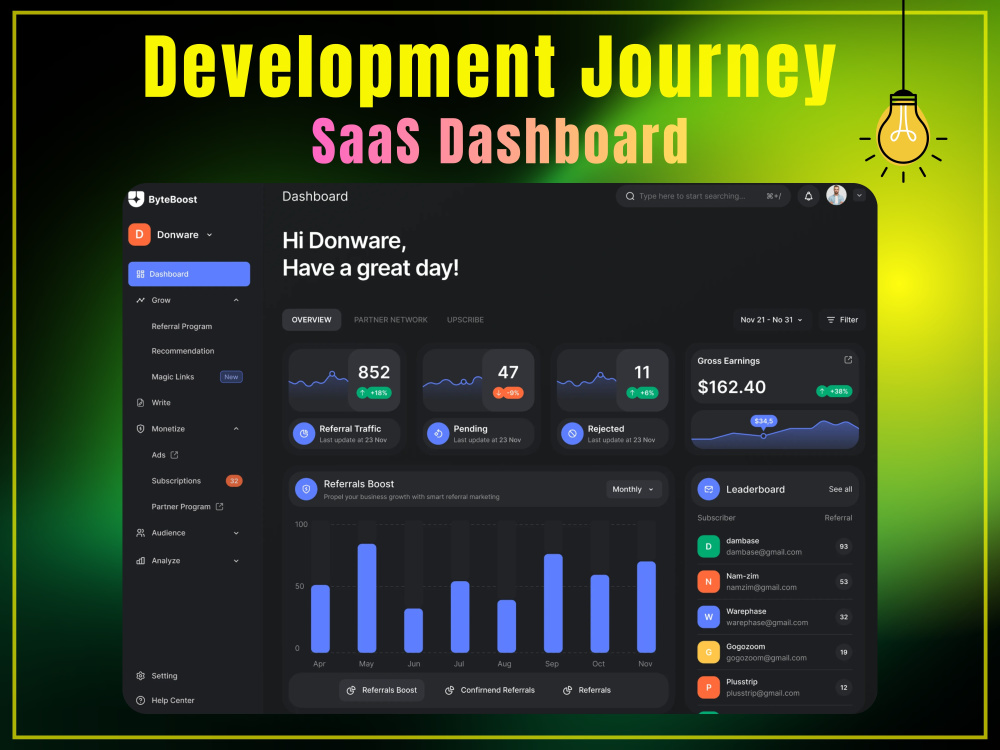
Task: Collapse the Grow section chevron
Action: (x=236, y=300)
